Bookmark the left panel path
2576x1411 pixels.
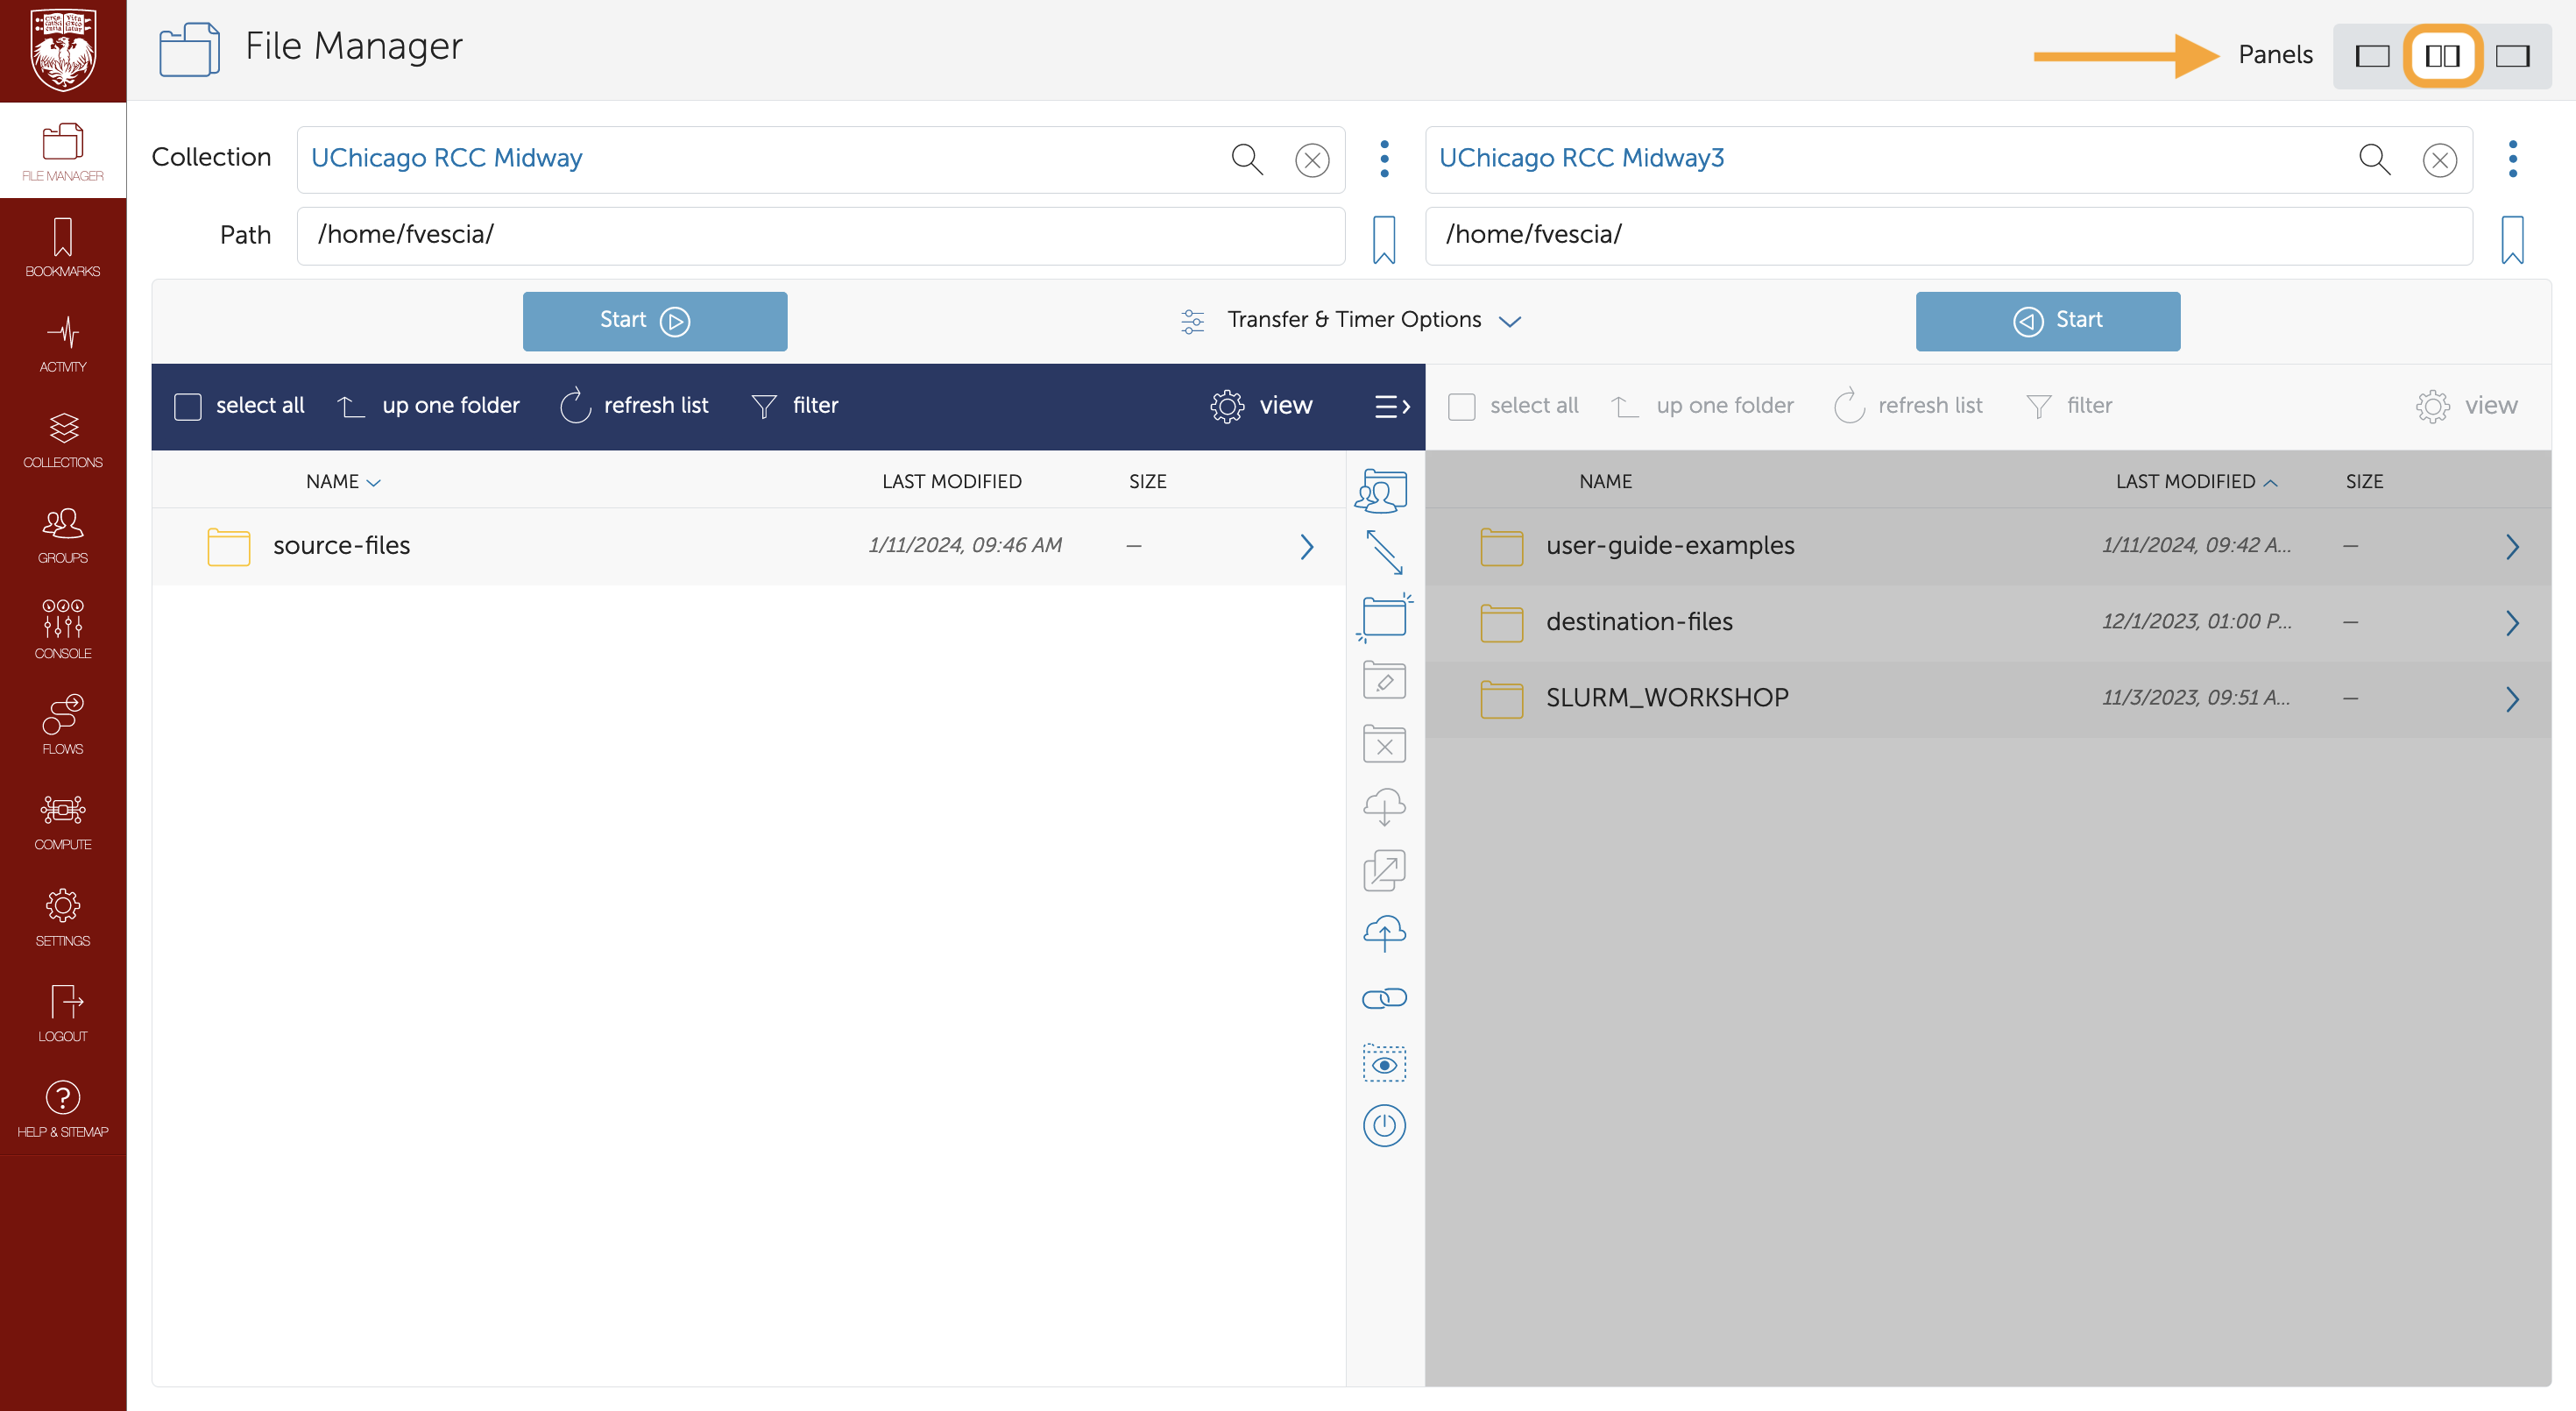(1384, 239)
